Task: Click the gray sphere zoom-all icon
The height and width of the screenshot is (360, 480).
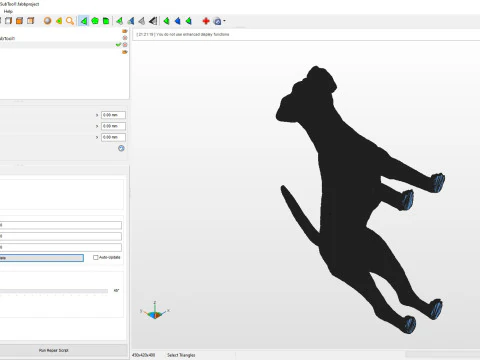Action: click(48, 21)
